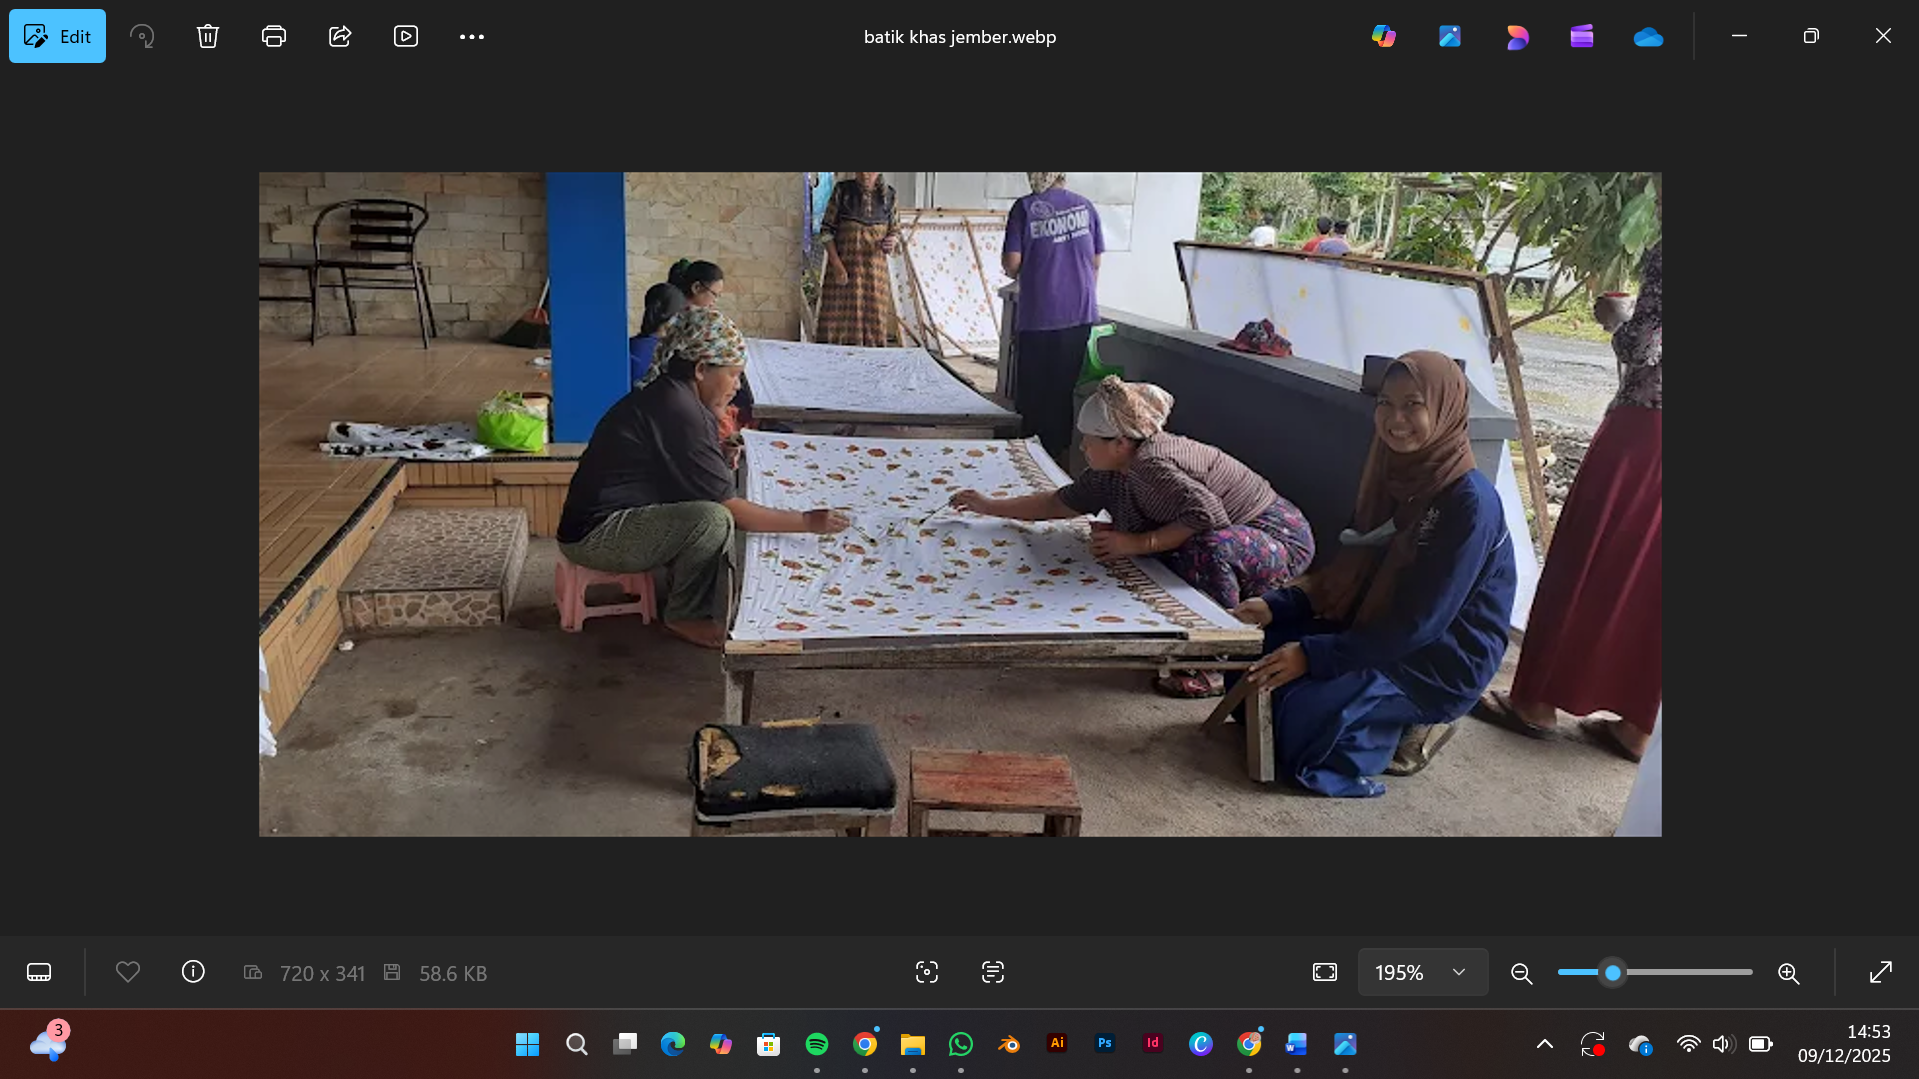The height and width of the screenshot is (1079, 1919).
Task: Enter fullscreen mode
Action: pos(1881,971)
